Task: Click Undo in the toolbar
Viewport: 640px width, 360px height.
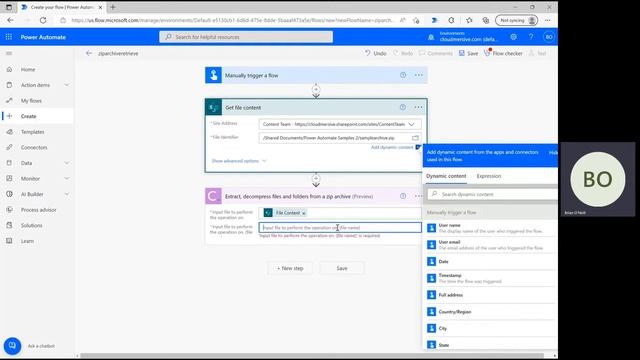Action: coord(376,53)
